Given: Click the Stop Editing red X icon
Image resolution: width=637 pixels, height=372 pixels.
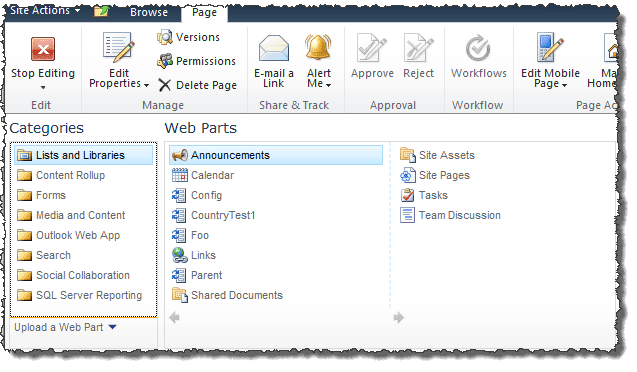Looking at the screenshot, I should point(43,49).
